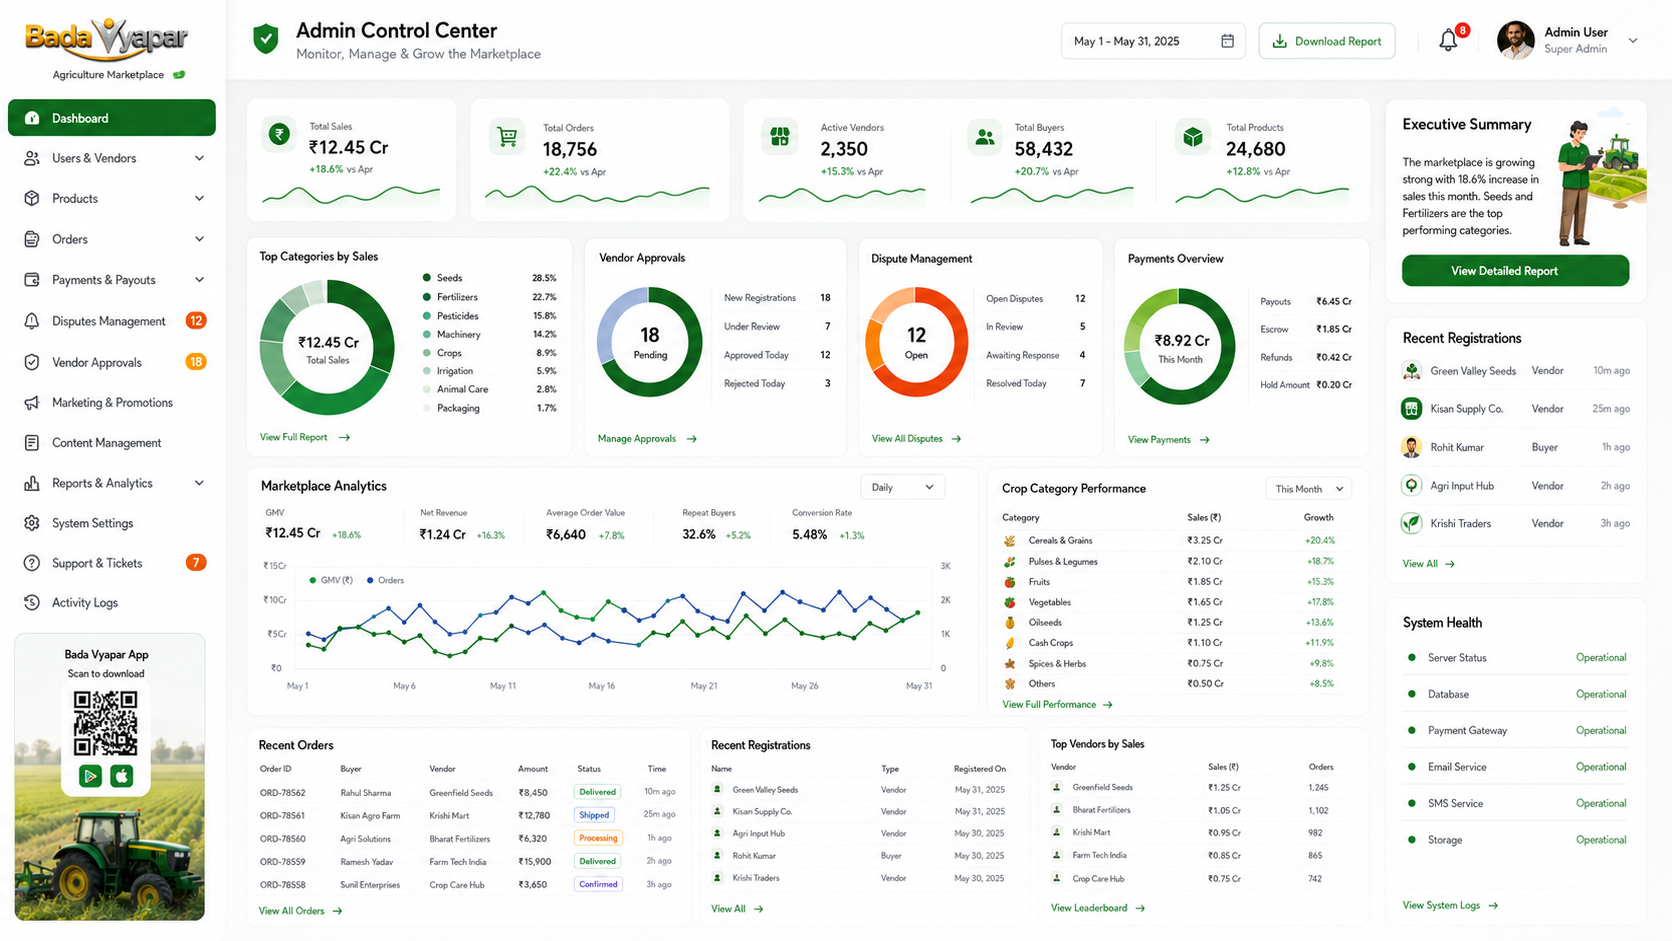Click the Seeds legend color dot
This screenshot has height=941, width=1672.
pyautogui.click(x=427, y=278)
